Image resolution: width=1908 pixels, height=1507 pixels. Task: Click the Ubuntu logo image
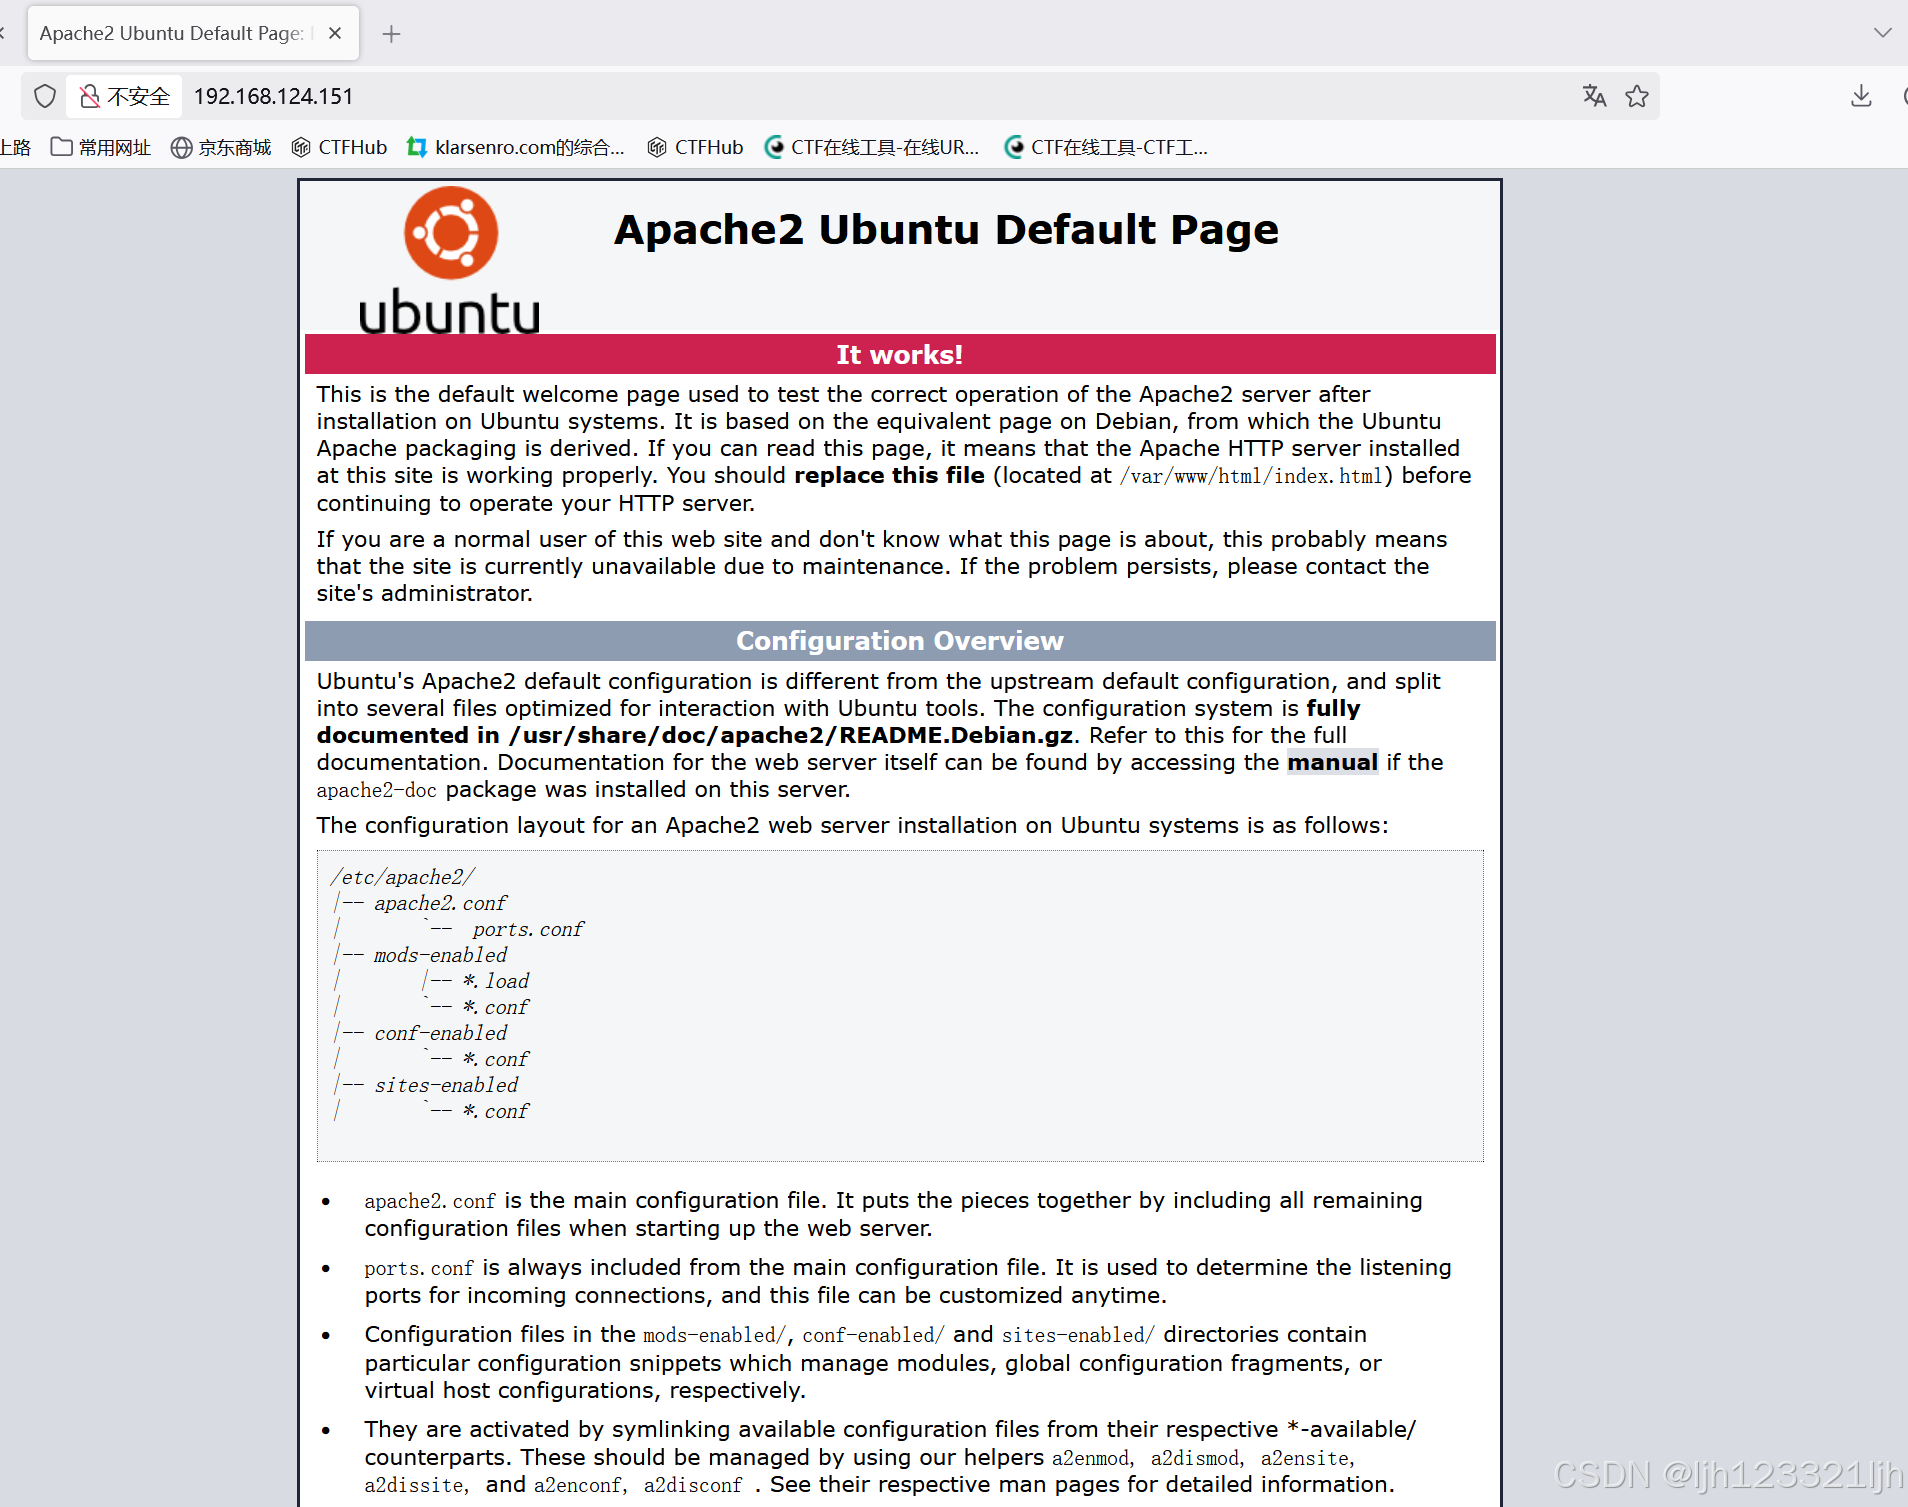click(450, 260)
